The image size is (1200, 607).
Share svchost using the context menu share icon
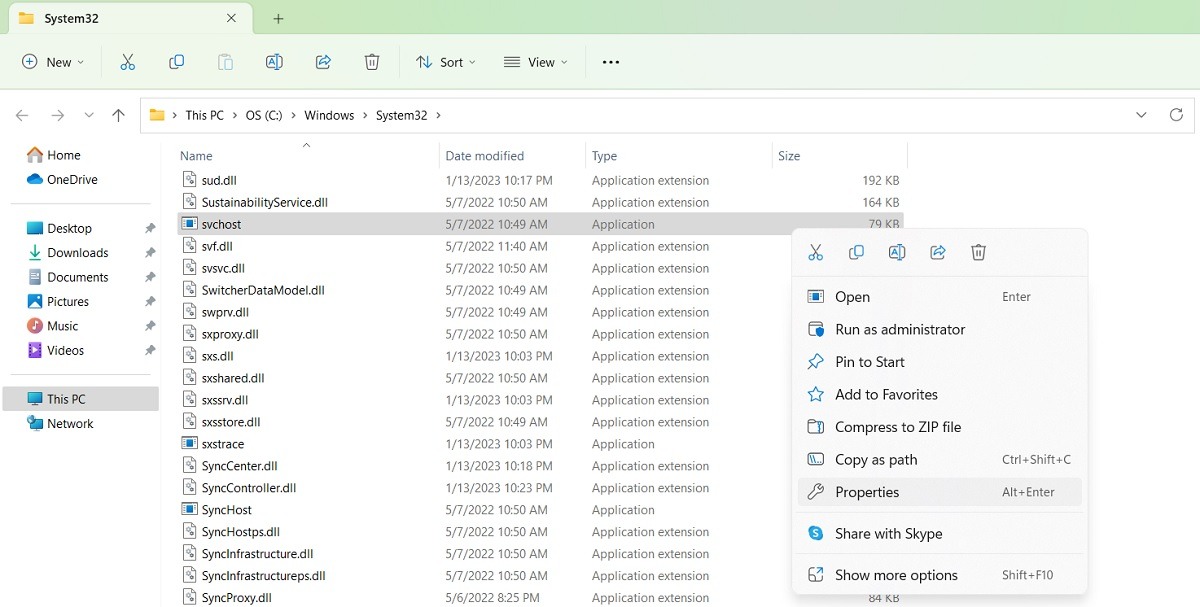[938, 252]
